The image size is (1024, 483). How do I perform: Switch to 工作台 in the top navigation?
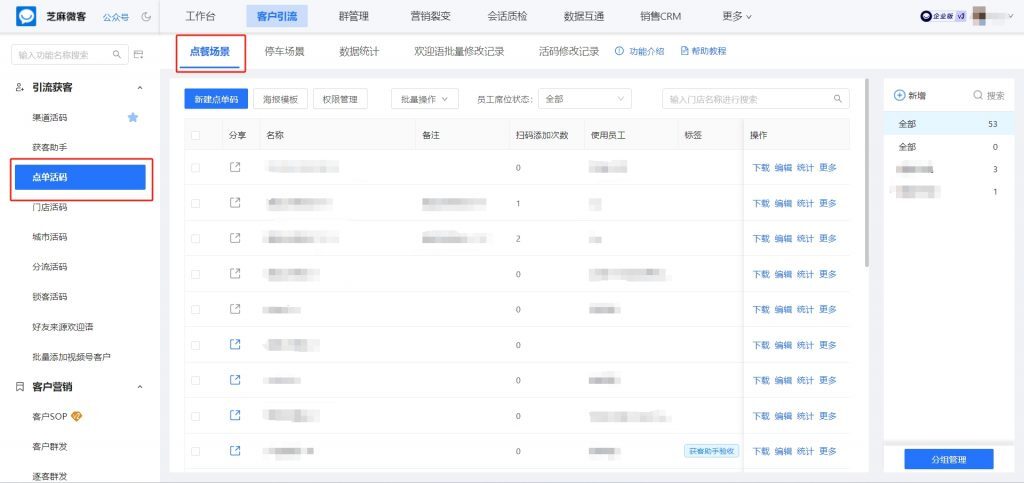click(200, 16)
